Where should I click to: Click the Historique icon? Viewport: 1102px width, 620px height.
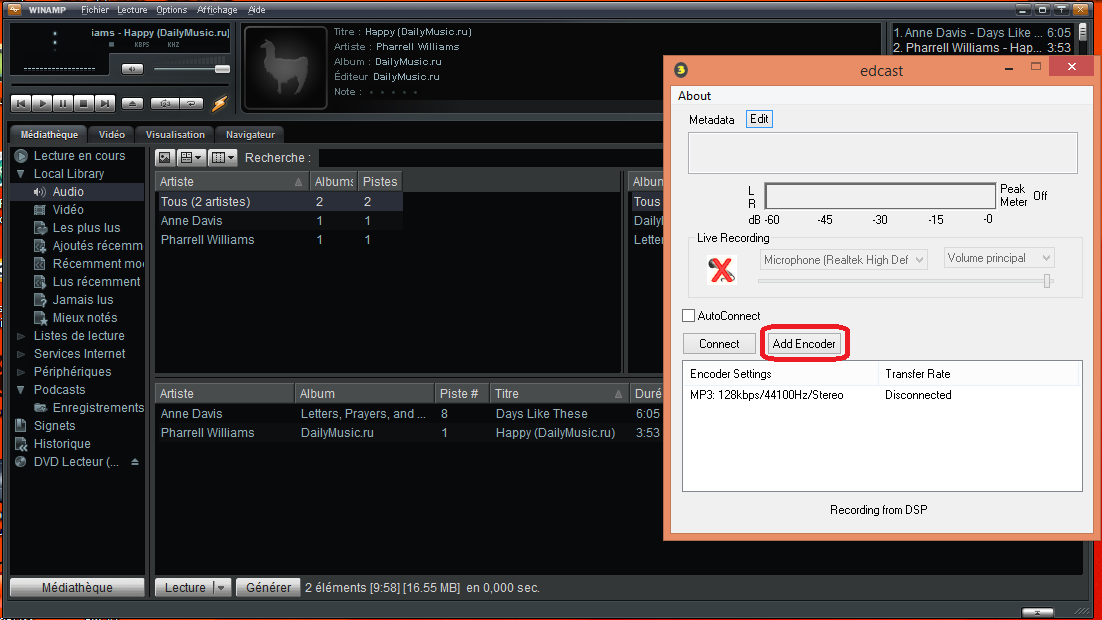pos(21,444)
